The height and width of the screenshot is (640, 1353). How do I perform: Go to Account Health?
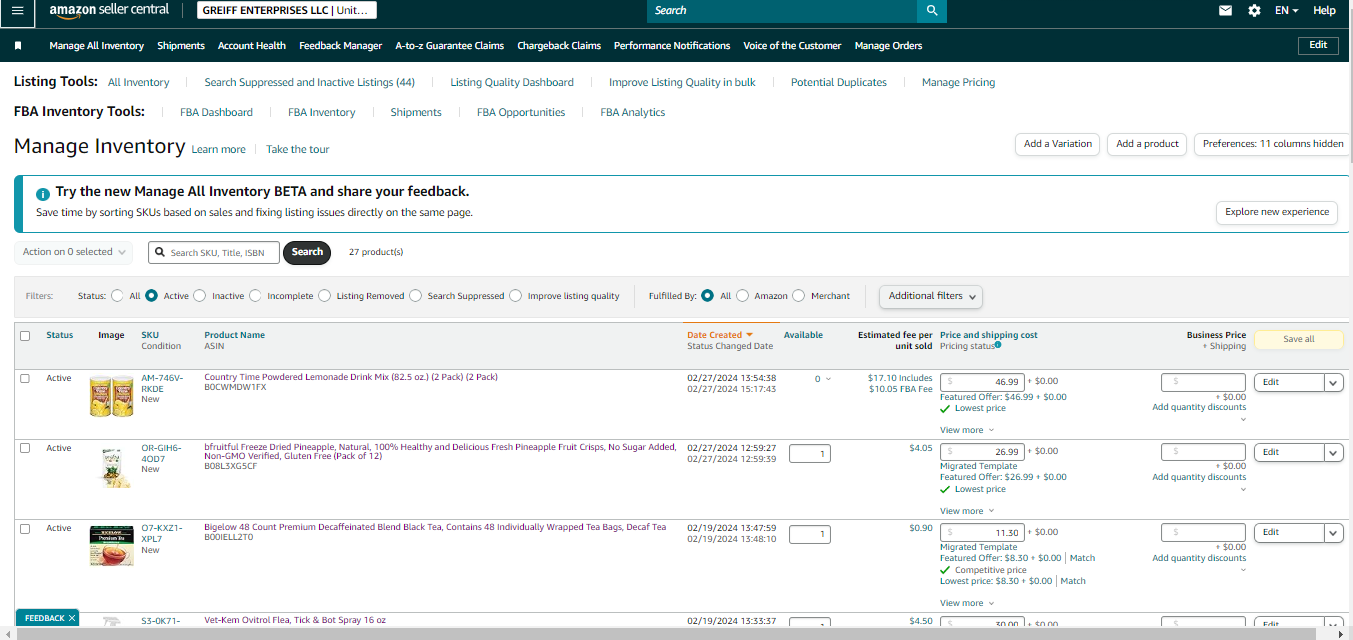[252, 46]
